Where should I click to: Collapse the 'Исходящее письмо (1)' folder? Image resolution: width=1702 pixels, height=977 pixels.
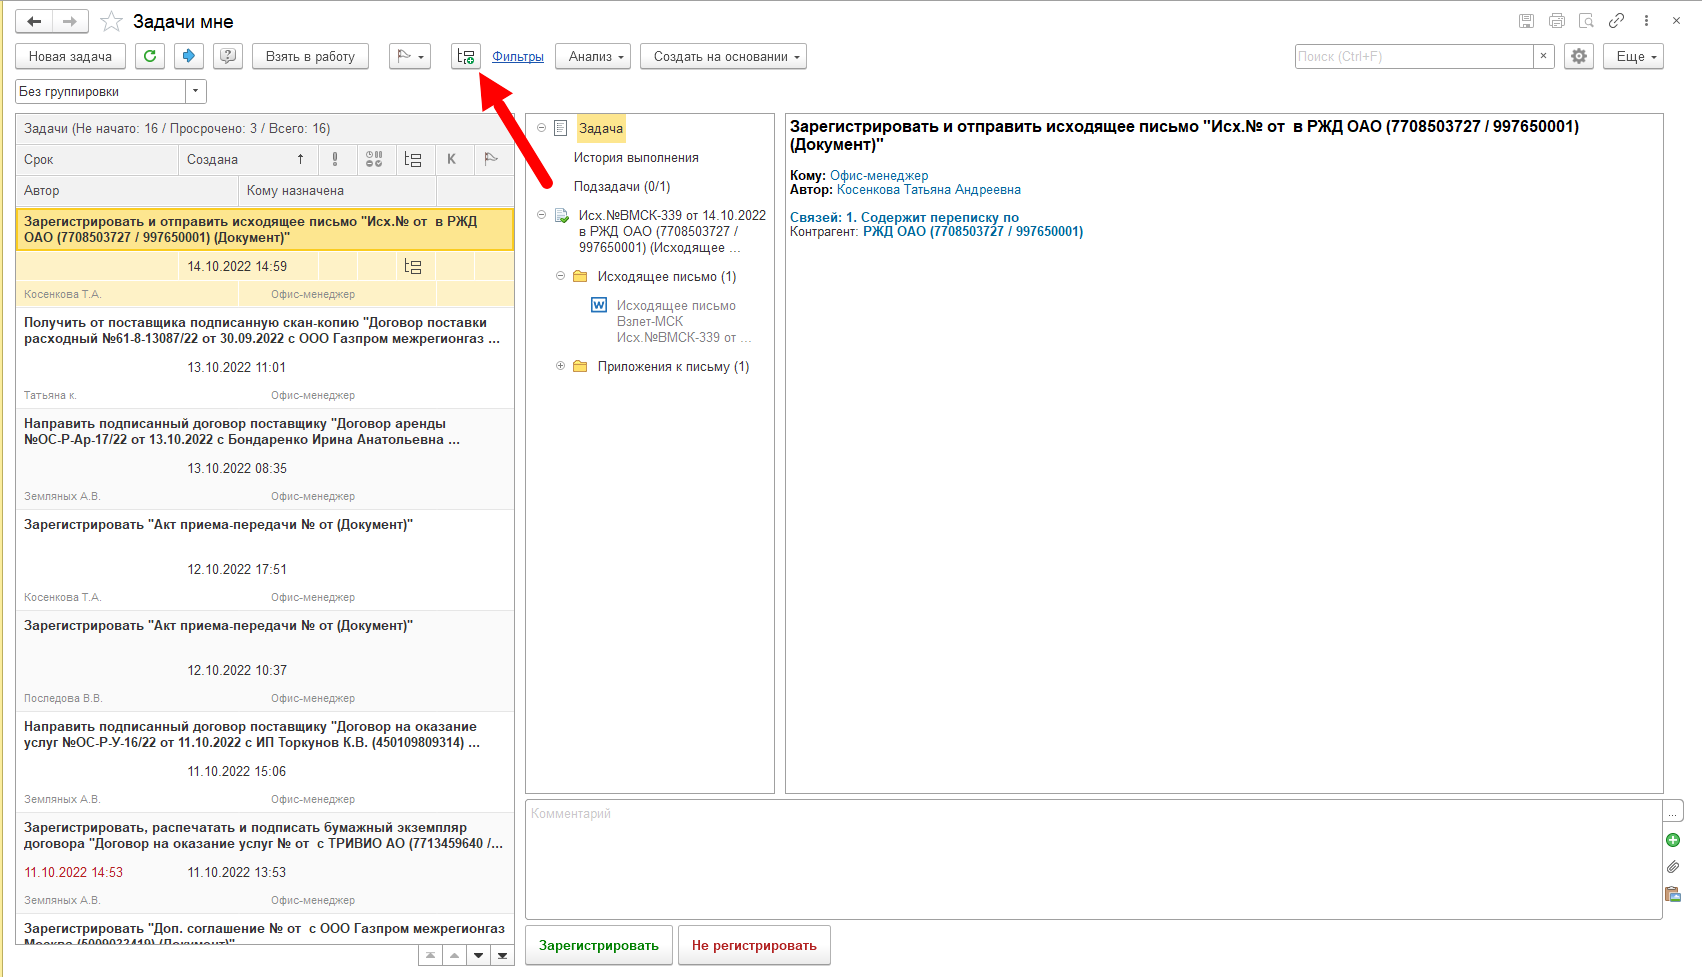[x=560, y=276]
